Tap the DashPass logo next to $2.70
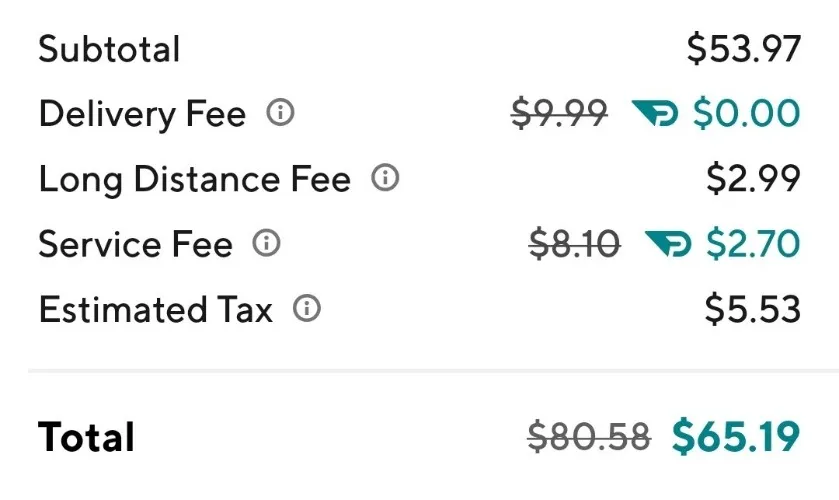The width and height of the screenshot is (839, 500). pyautogui.click(x=668, y=244)
